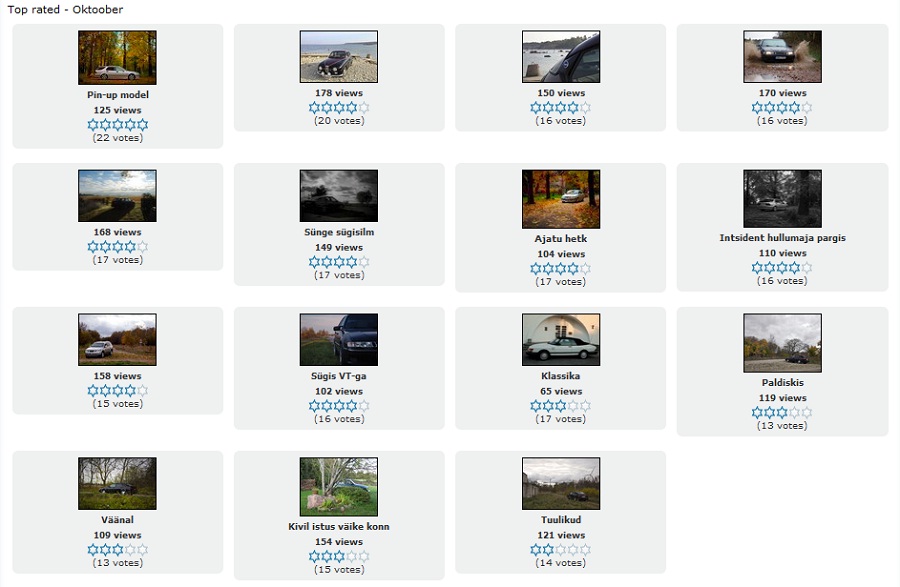Viewport: 900px width, 587px height.
Task: Open the Pin-up model photo thumbnail
Action: click(x=117, y=57)
